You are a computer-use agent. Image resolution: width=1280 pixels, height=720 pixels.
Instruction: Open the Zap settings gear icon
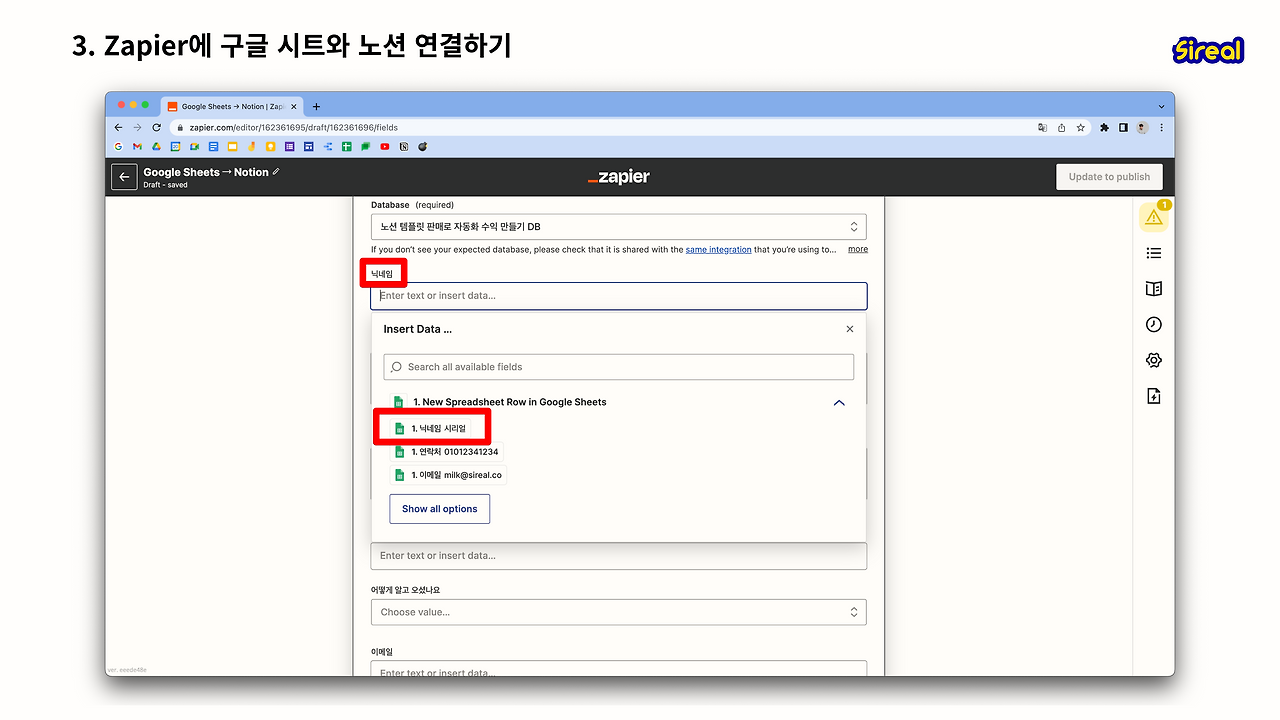1154,360
